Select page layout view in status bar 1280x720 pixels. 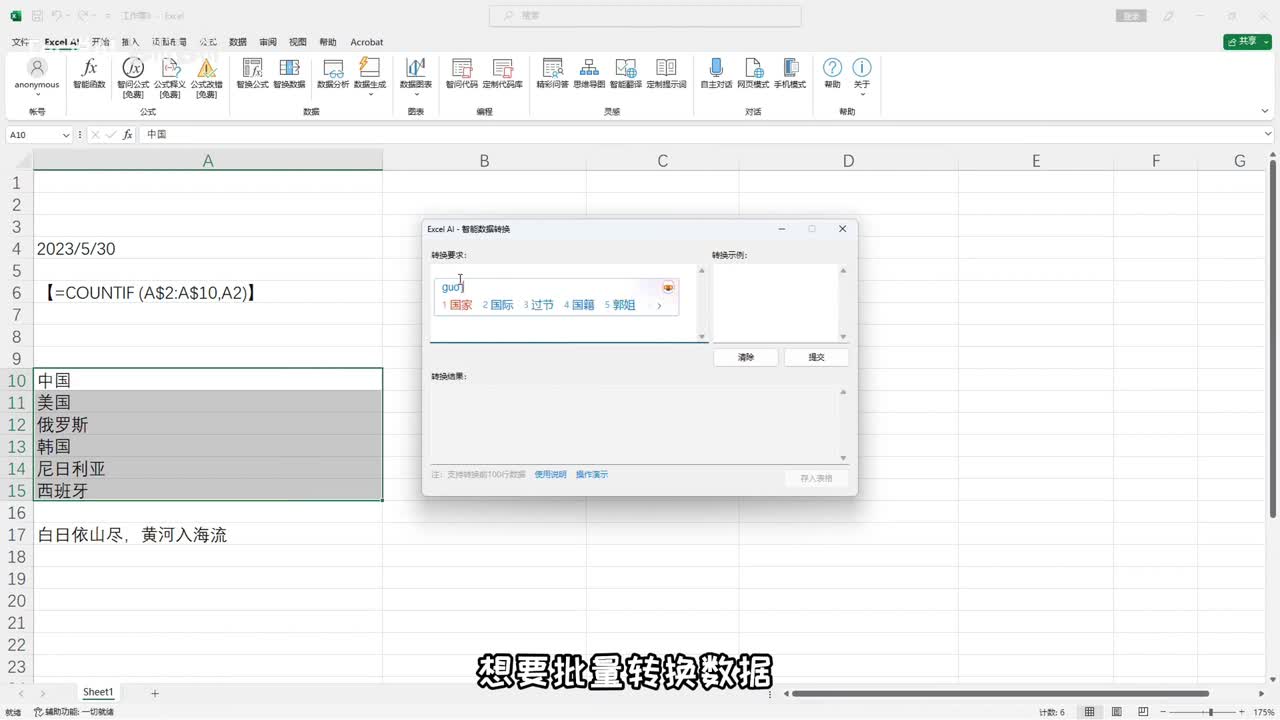(1116, 712)
